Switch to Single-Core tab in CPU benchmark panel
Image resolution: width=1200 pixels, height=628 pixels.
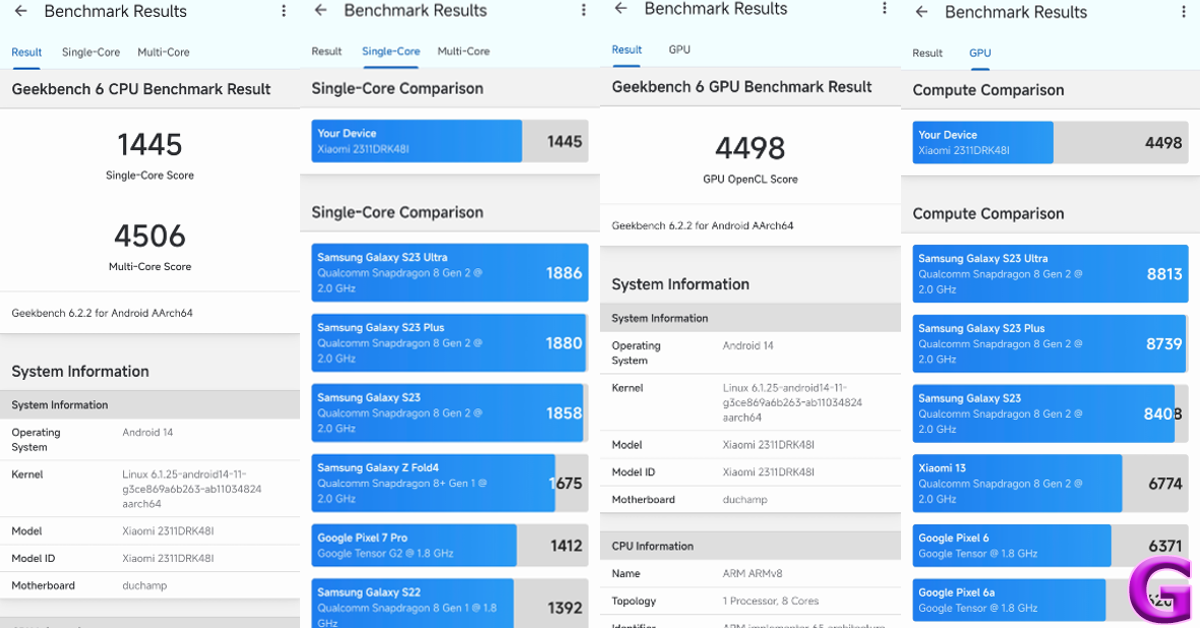91,52
